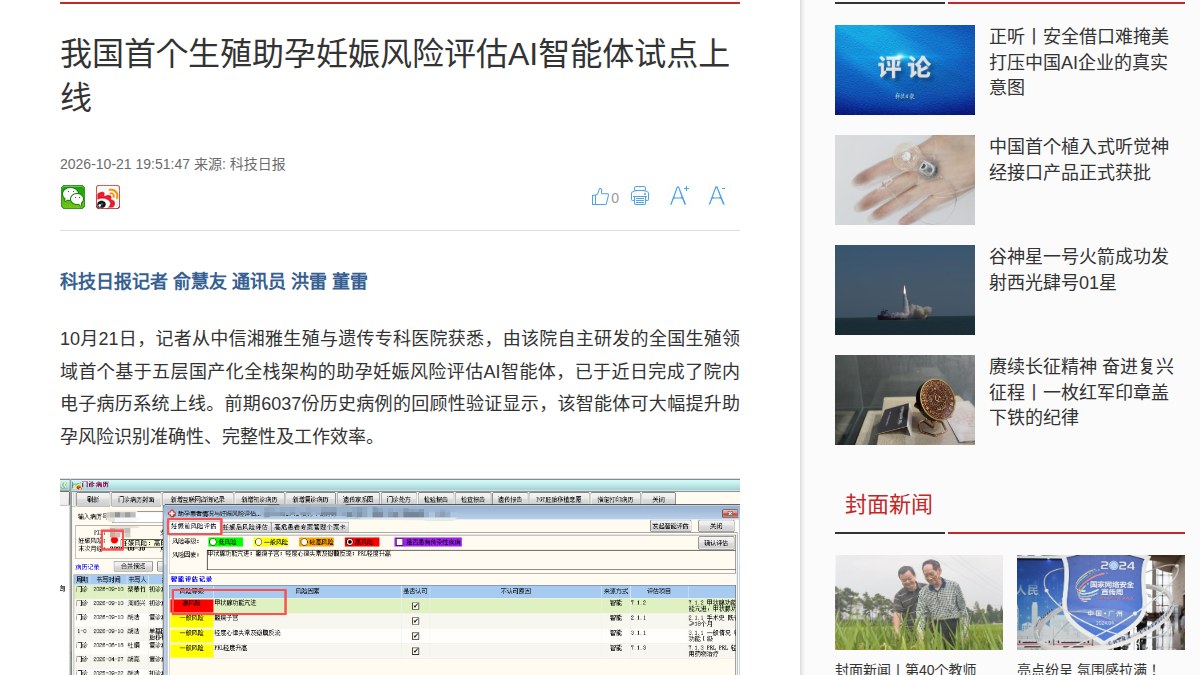
Task: Select the paragraph starting 10月21日，记者从中信湘雅
Action: [x=400, y=387]
